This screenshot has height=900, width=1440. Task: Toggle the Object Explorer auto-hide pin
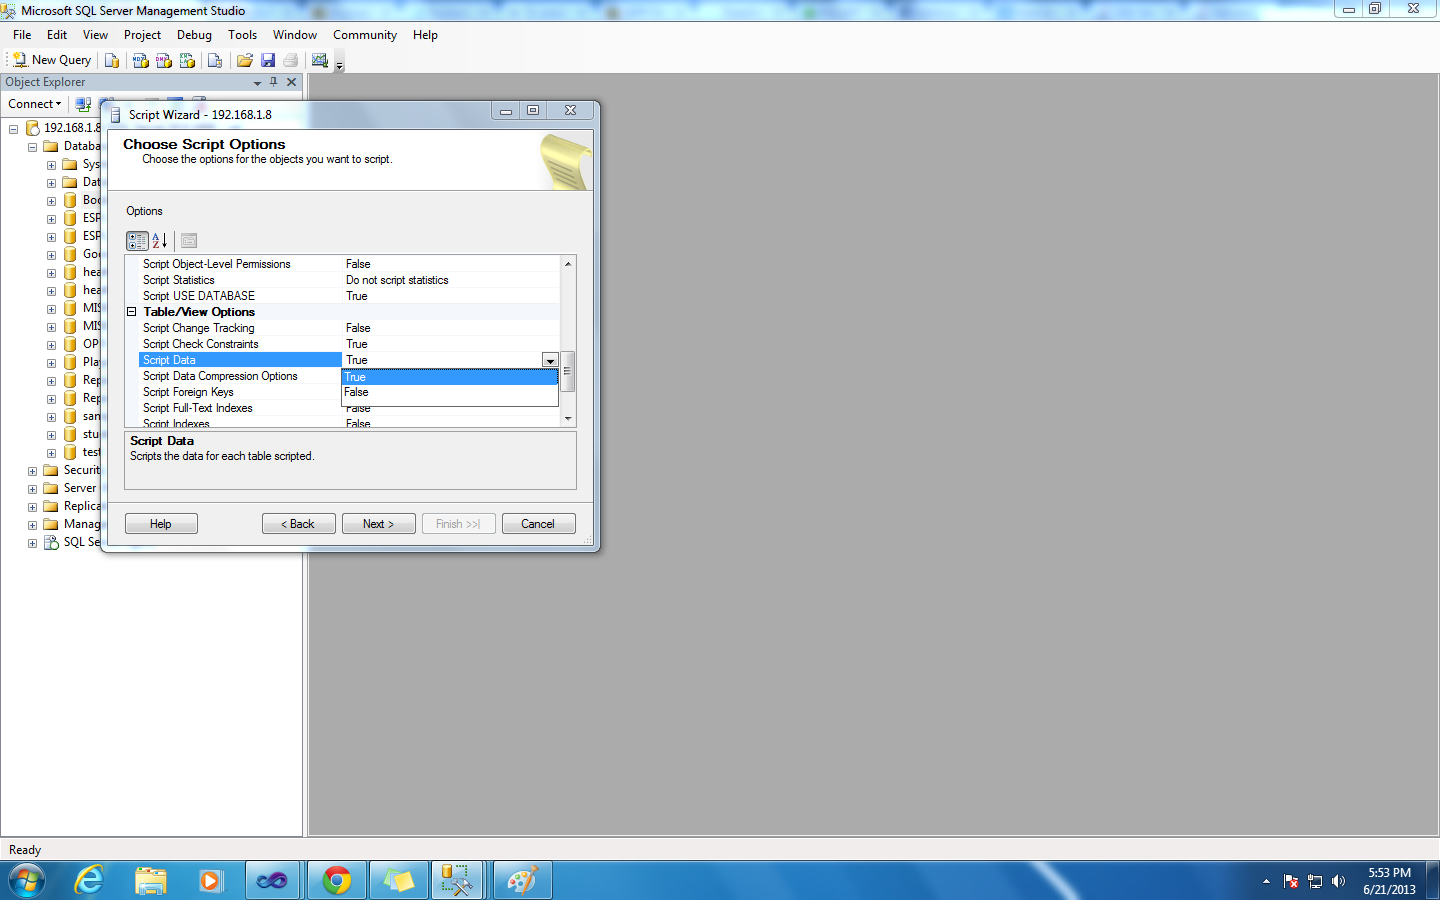(x=274, y=82)
